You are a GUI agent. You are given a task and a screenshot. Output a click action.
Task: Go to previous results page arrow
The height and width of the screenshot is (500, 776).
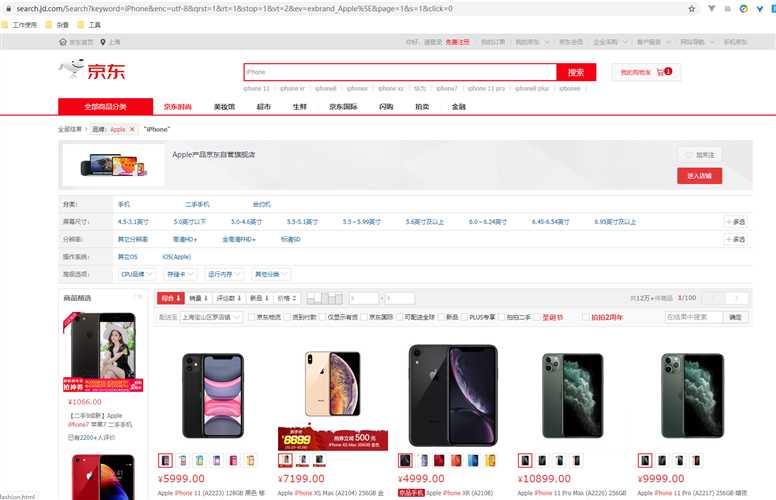tap(714, 298)
